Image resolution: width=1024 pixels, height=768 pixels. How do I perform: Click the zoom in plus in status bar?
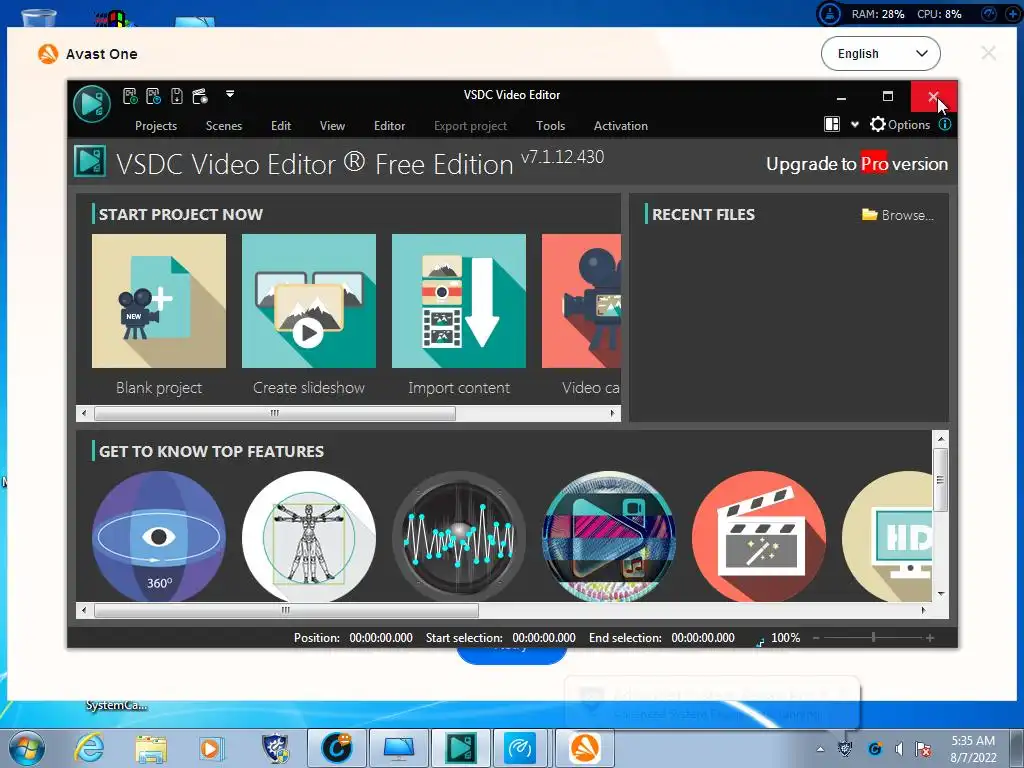(930, 638)
